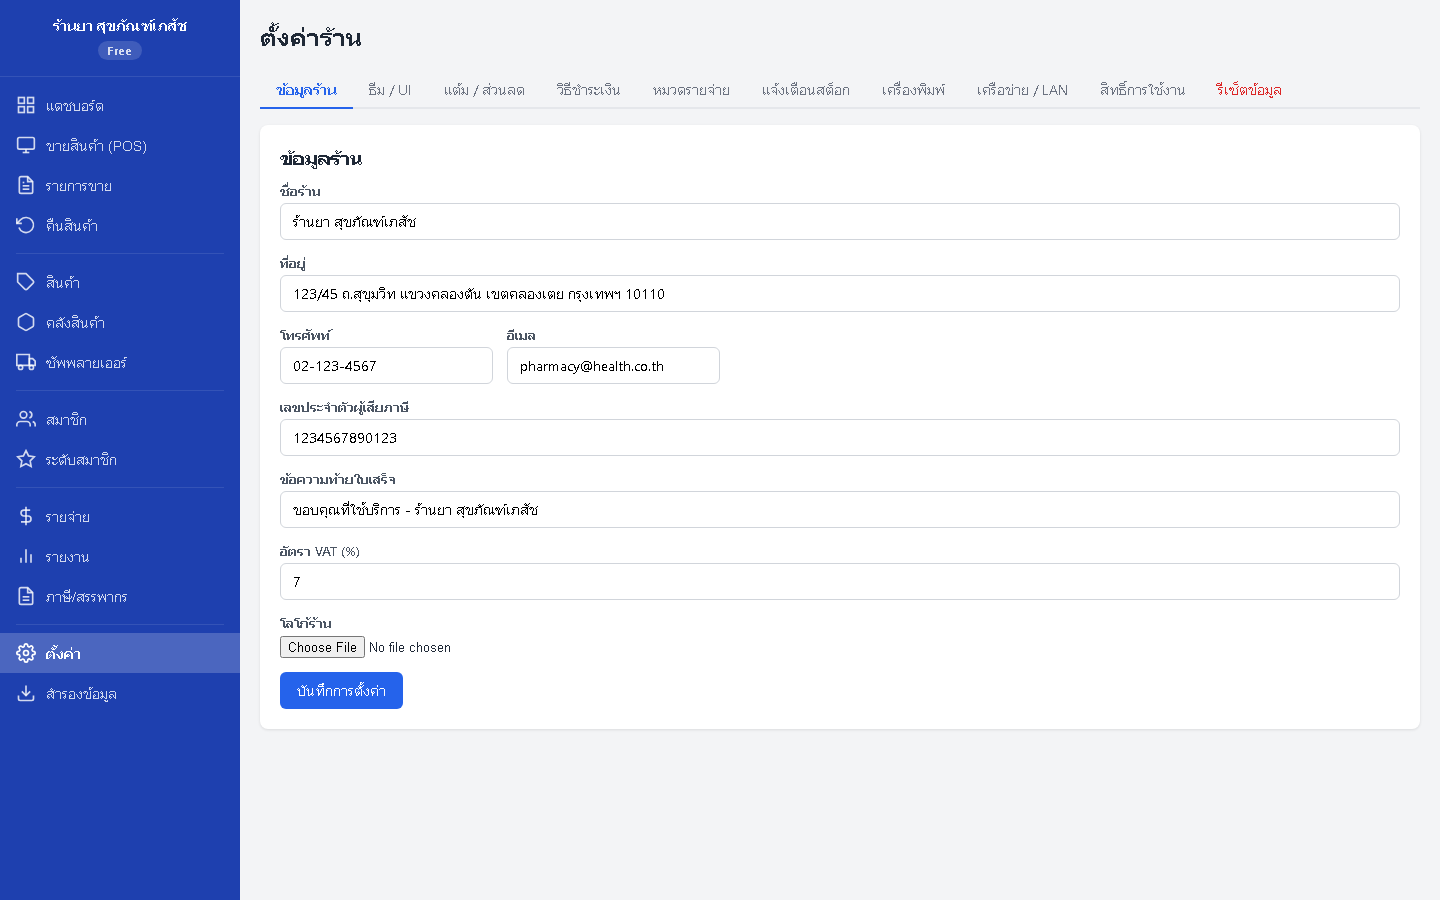Click the return-goods circular arrow icon

pyautogui.click(x=26, y=225)
